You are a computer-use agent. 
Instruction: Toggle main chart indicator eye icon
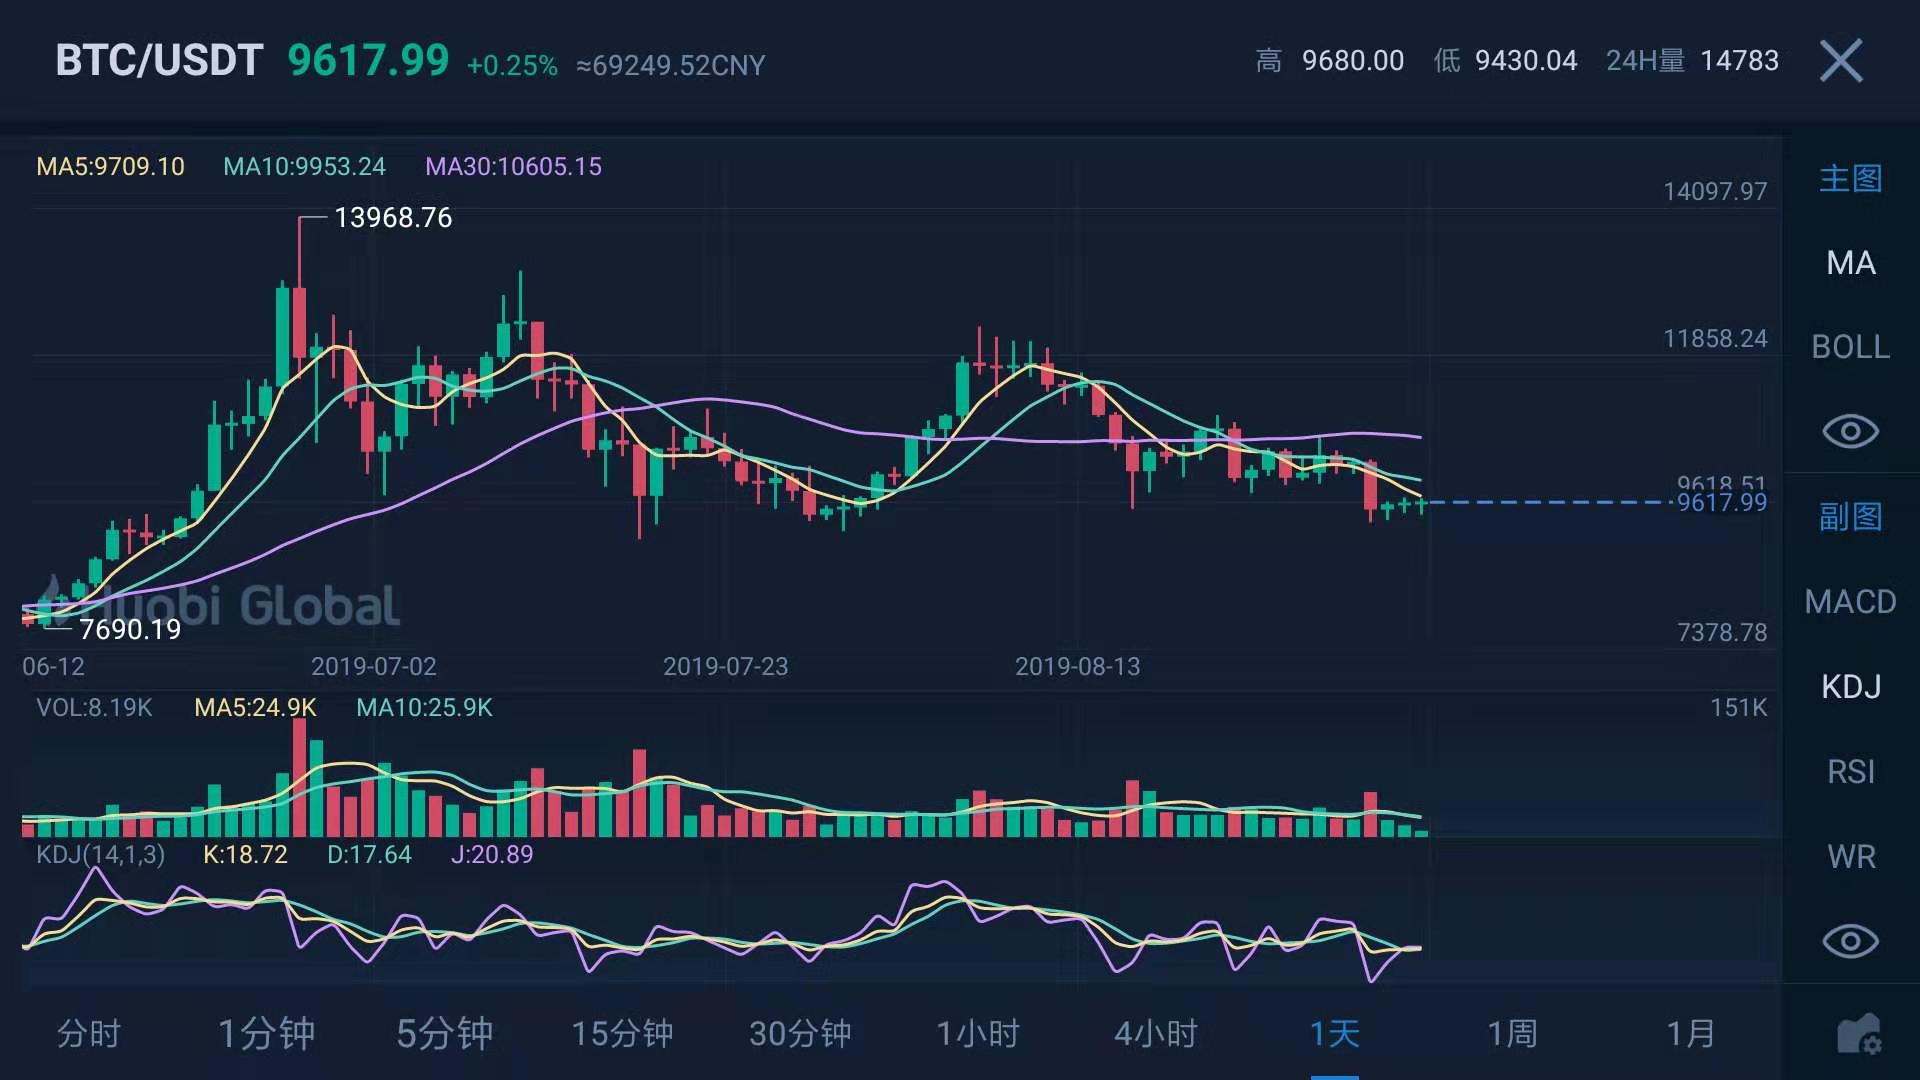point(1850,431)
